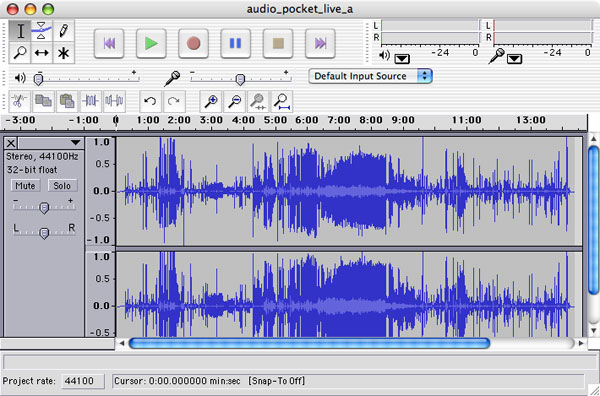Click the Cut scissors icon

20,101
